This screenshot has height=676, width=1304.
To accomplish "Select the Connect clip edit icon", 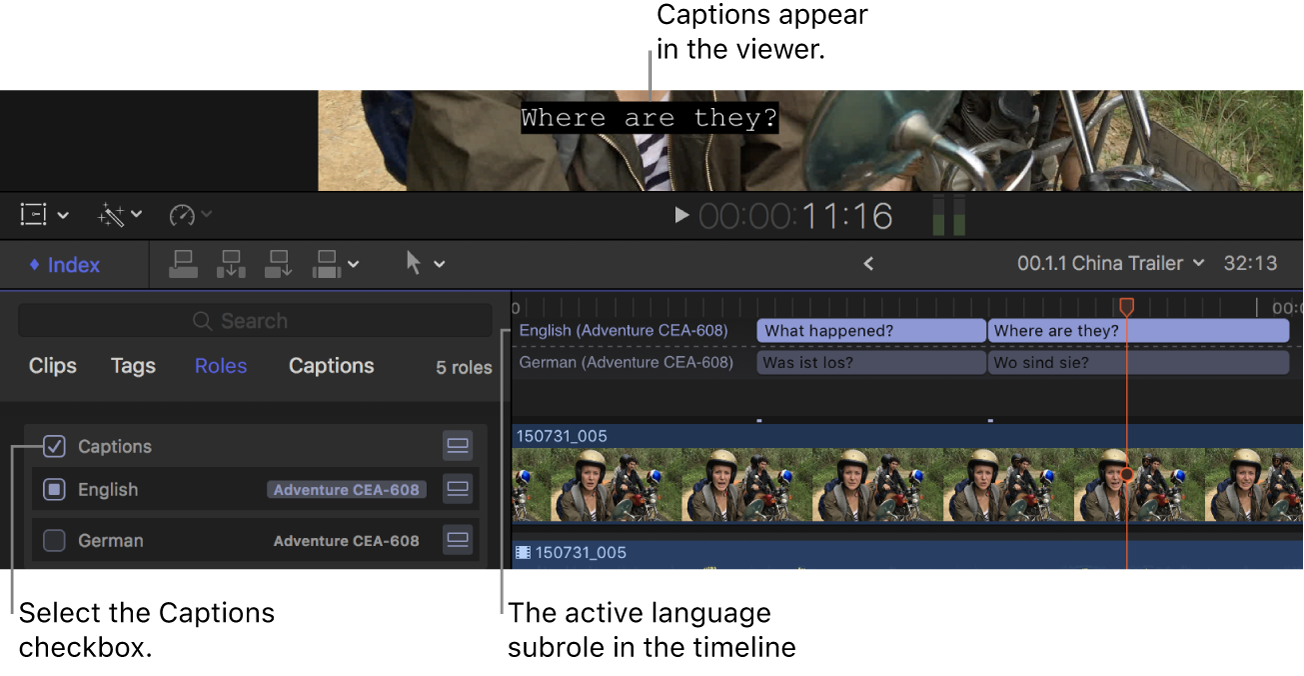I will point(183,263).
